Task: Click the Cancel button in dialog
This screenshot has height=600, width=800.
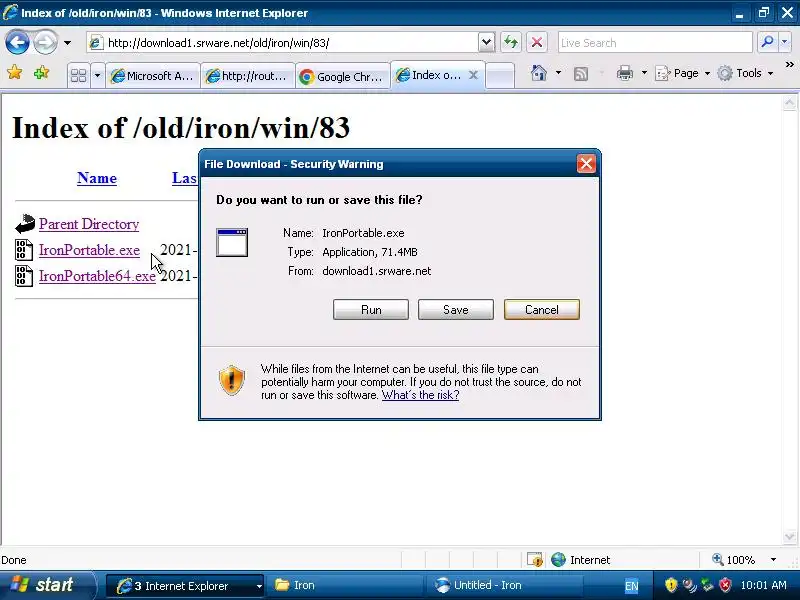Action: pos(542,310)
